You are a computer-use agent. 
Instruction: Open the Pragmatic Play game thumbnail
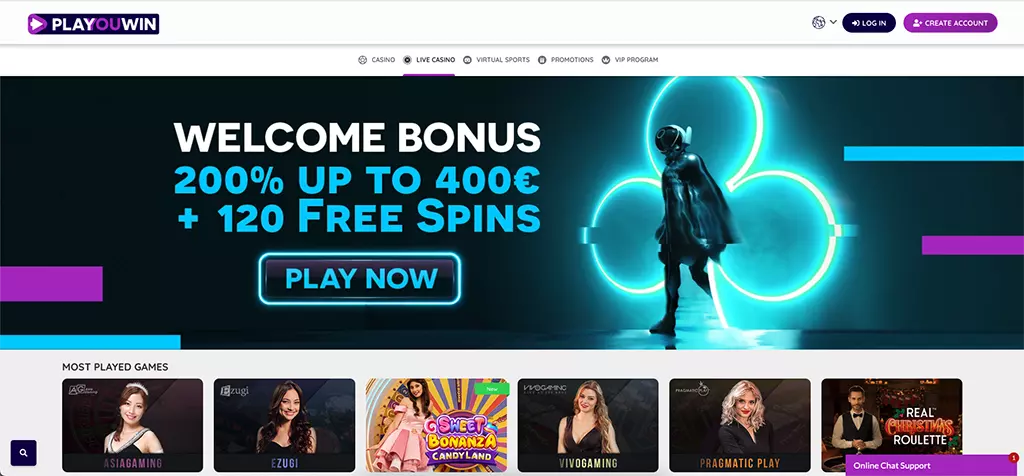tap(740, 425)
